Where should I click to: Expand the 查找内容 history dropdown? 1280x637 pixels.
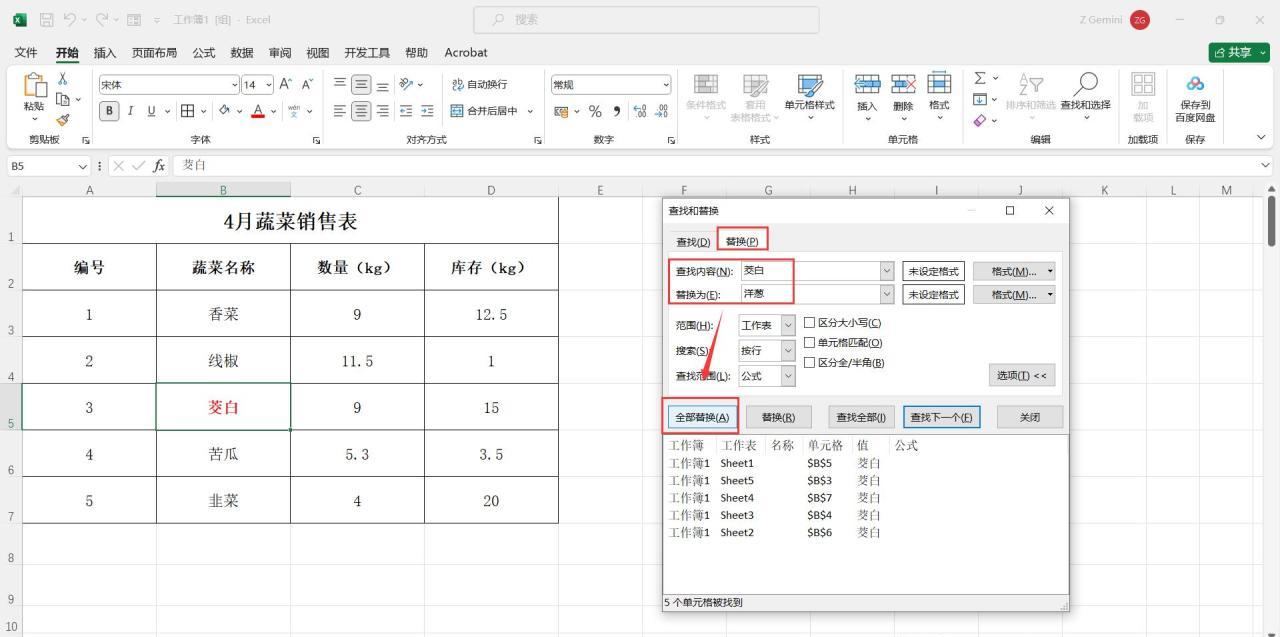pyautogui.click(x=886, y=271)
